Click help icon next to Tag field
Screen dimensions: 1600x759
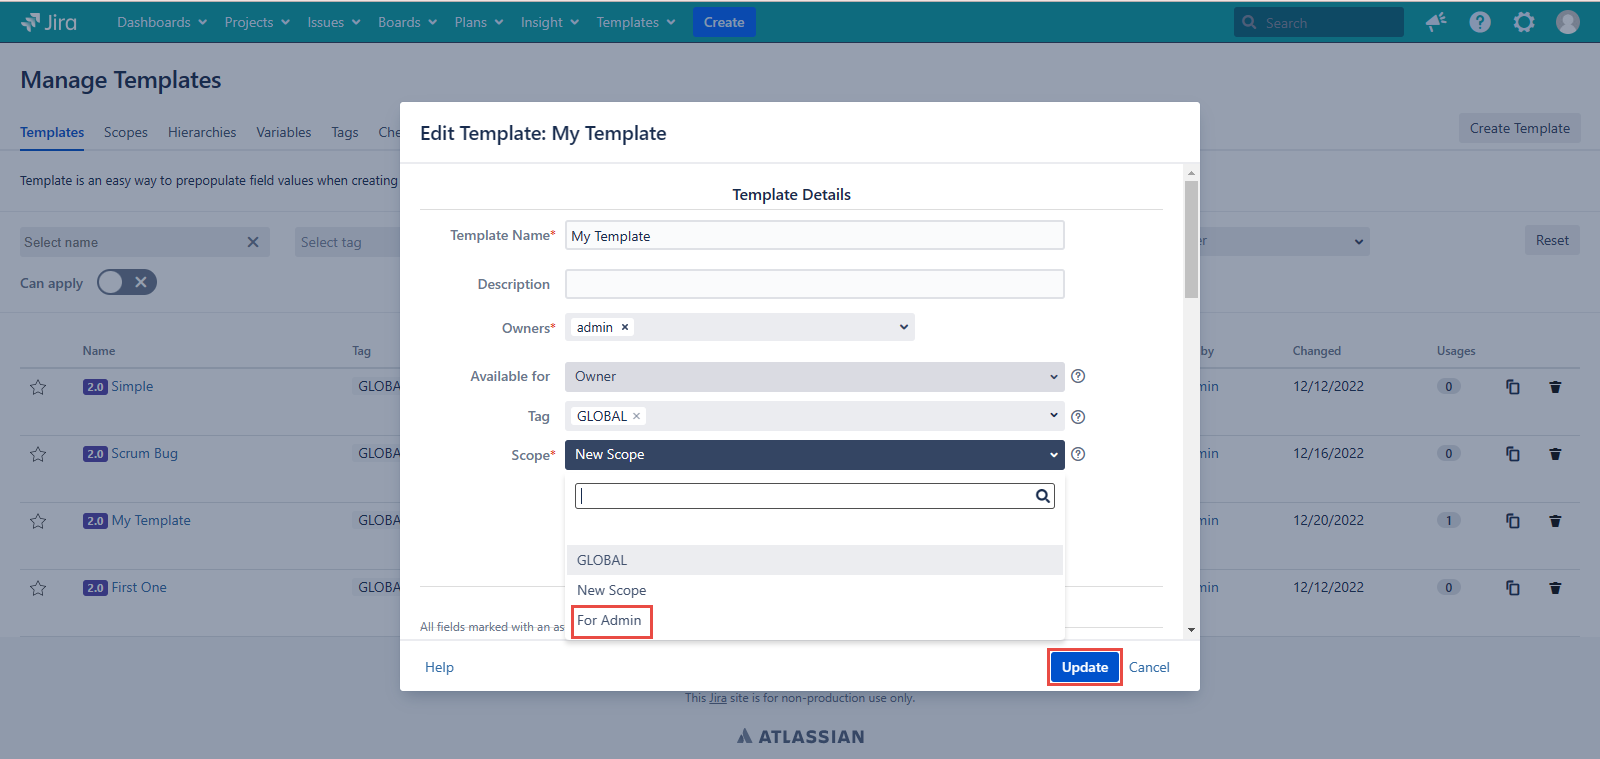click(x=1078, y=417)
